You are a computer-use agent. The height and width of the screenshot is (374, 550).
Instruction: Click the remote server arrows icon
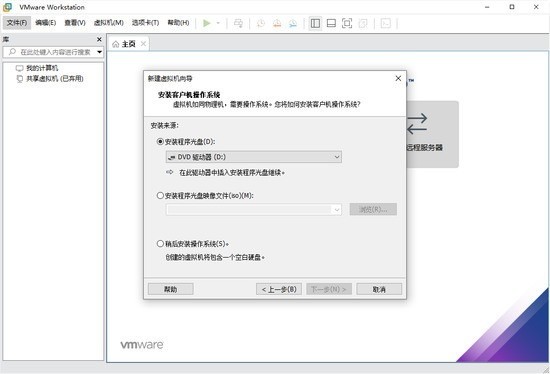[417, 124]
